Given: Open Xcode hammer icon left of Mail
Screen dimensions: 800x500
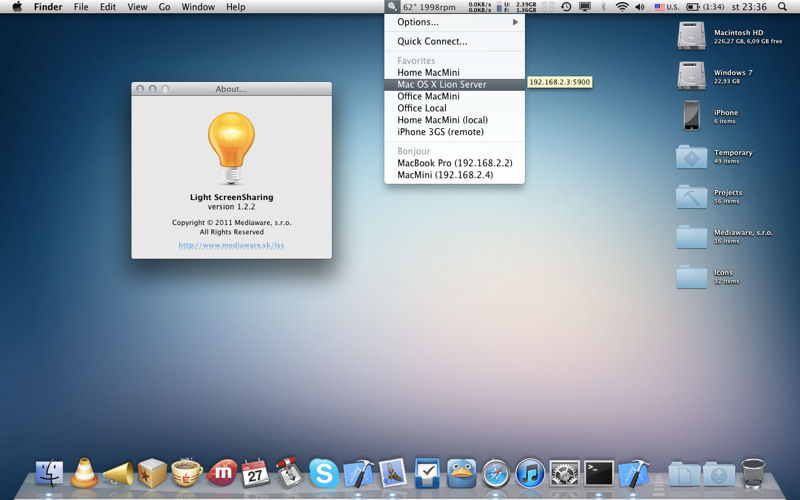Looking at the screenshot, I should pyautogui.click(x=358, y=473).
